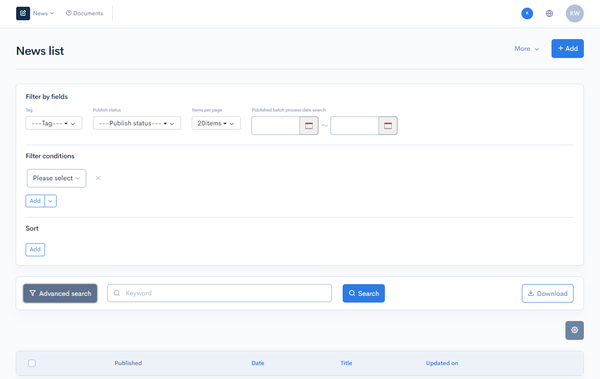600x379 pixels.
Task: Sort by the Date column header
Action: 258,363
